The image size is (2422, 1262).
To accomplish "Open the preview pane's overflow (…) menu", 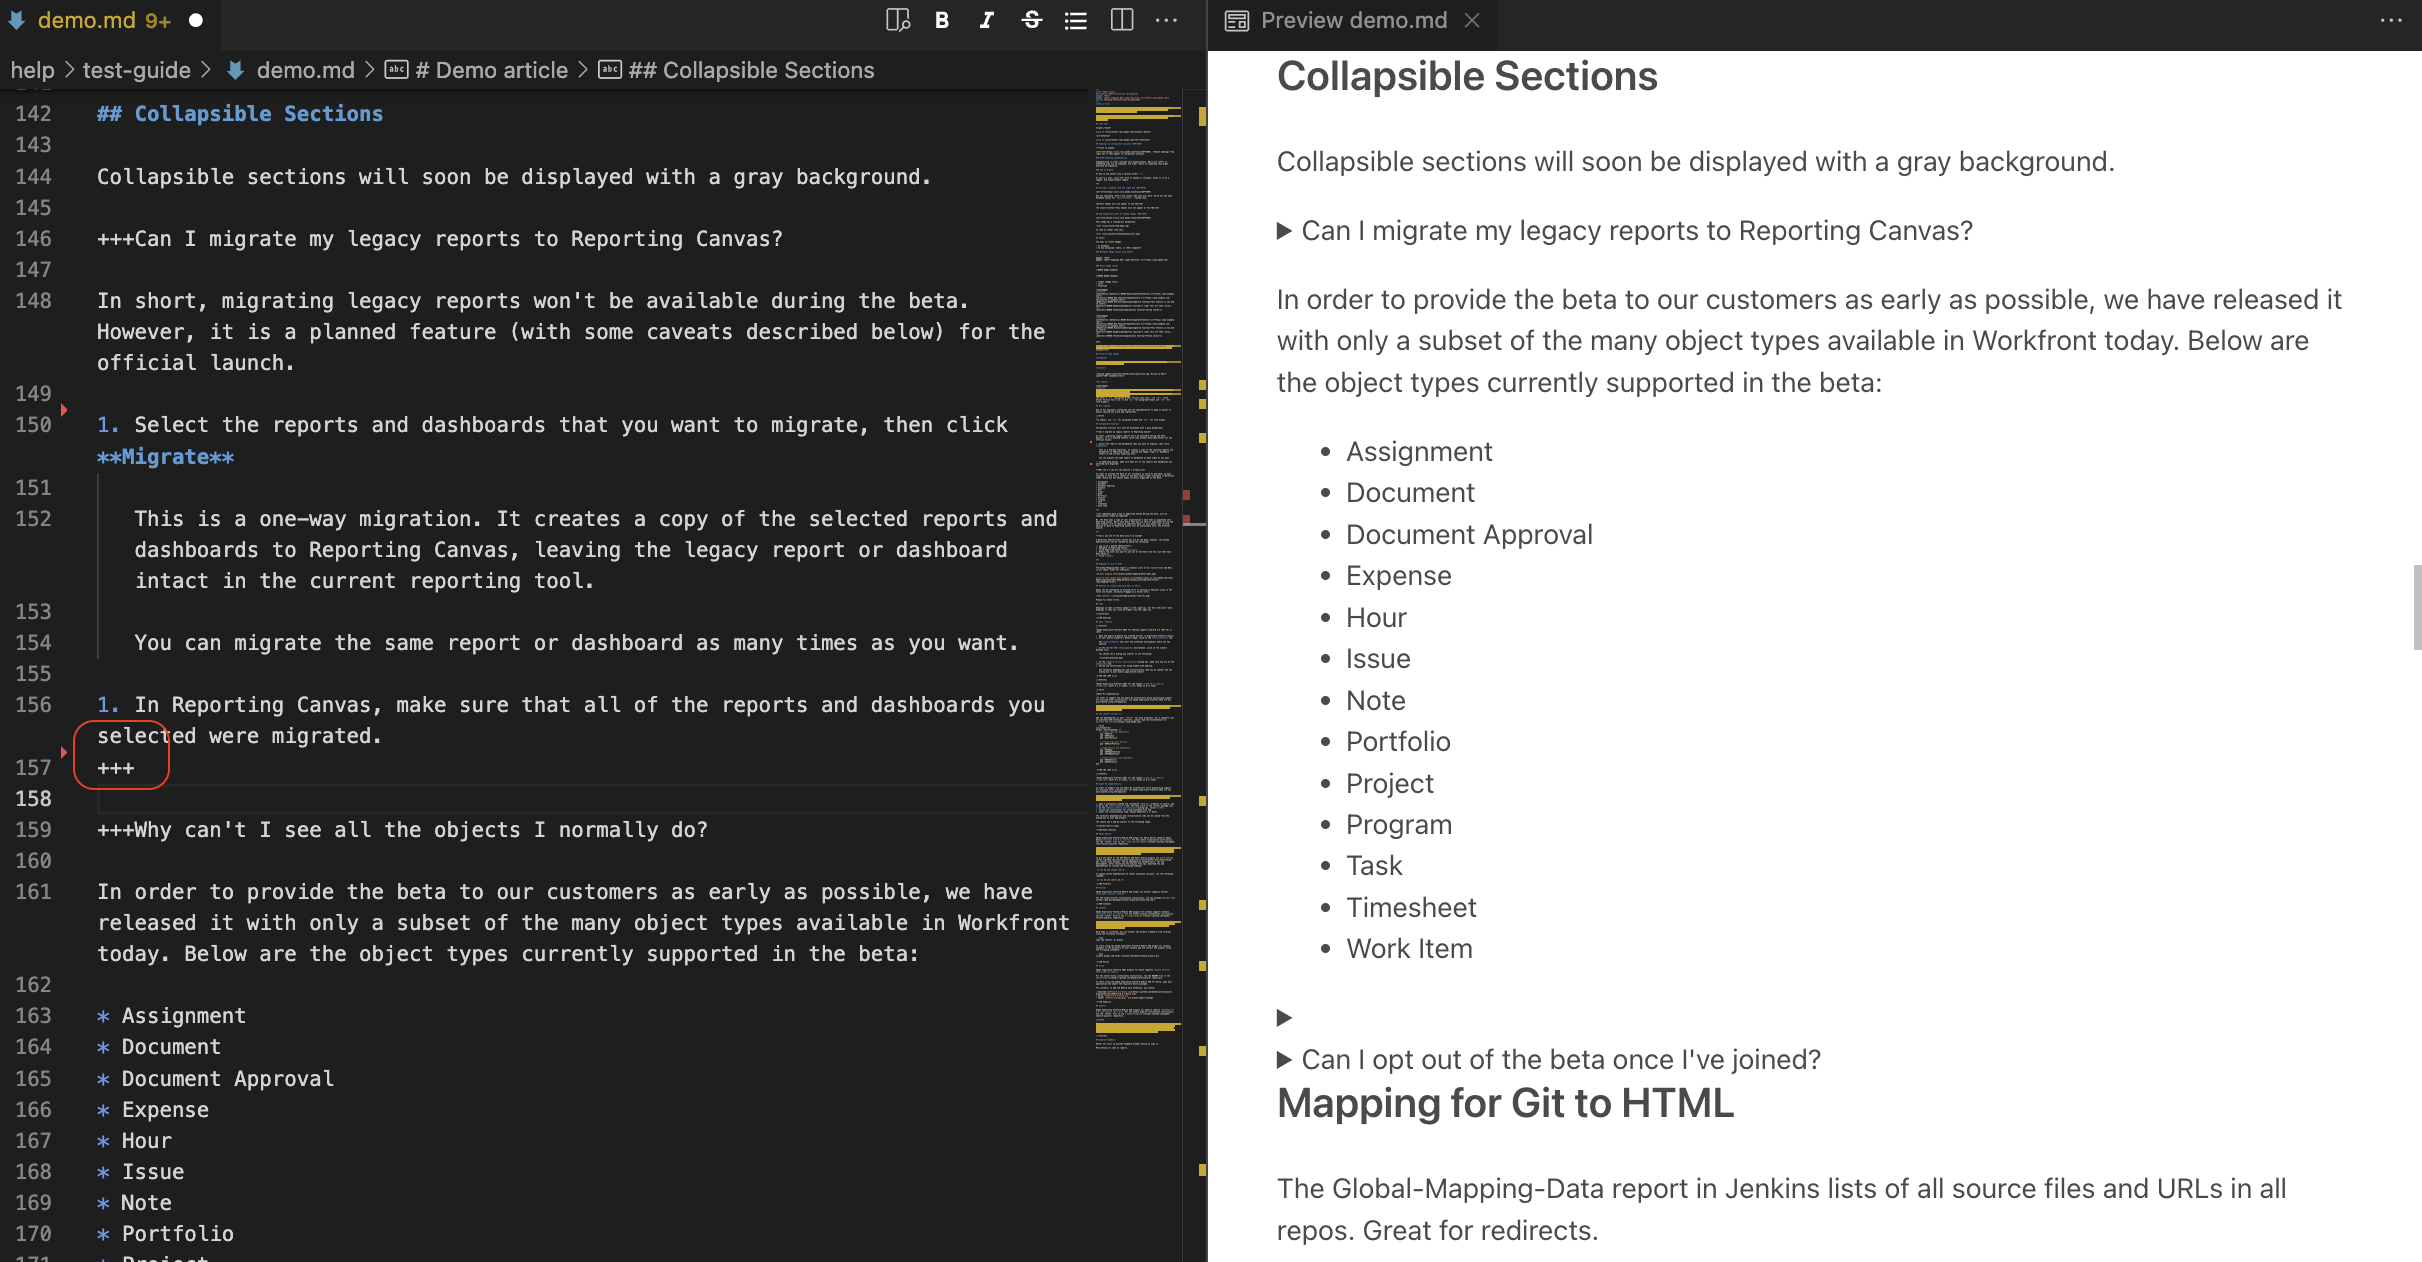I will [2390, 20].
